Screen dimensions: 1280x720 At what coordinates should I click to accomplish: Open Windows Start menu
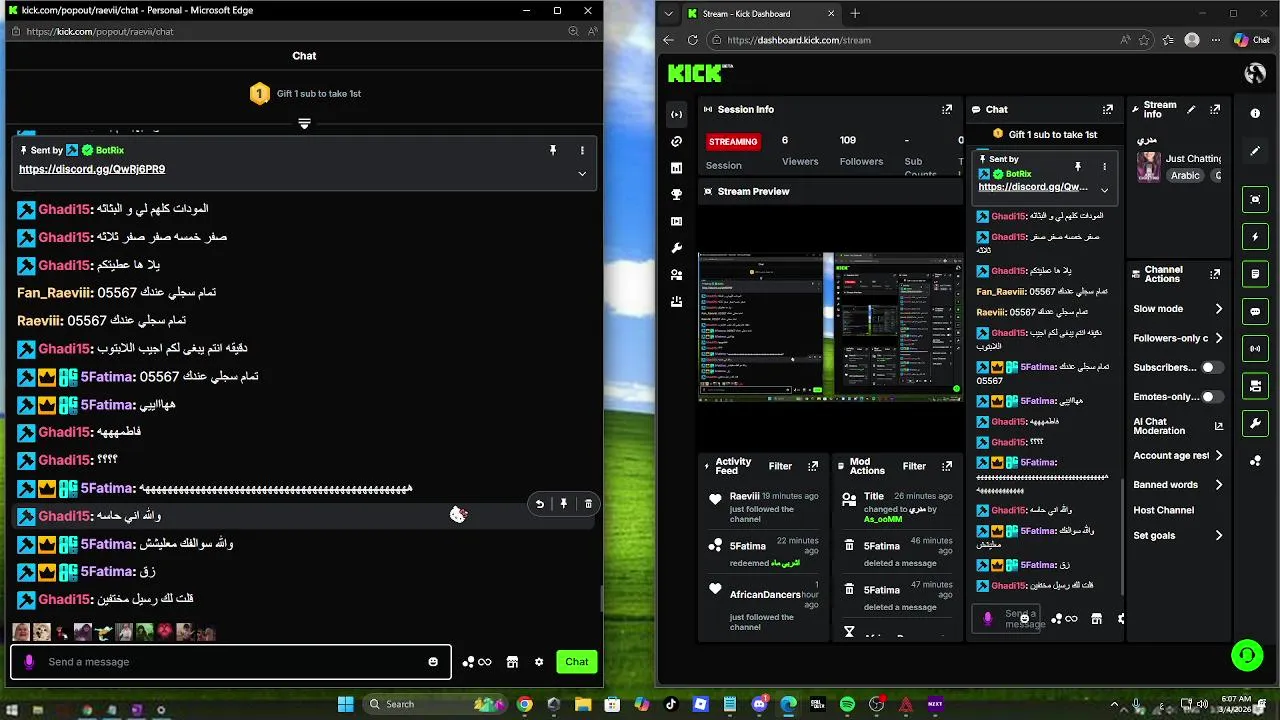346,704
